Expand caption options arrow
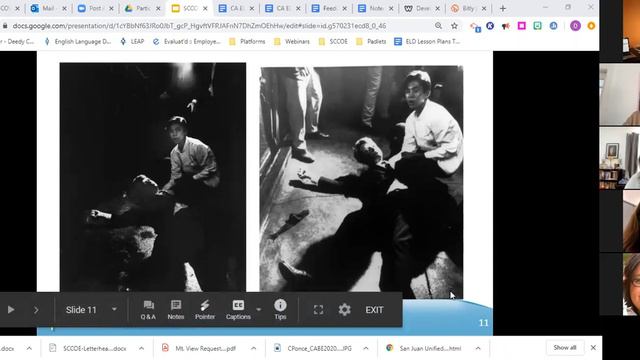Screen dimensions: 640x360 click(x=258, y=309)
